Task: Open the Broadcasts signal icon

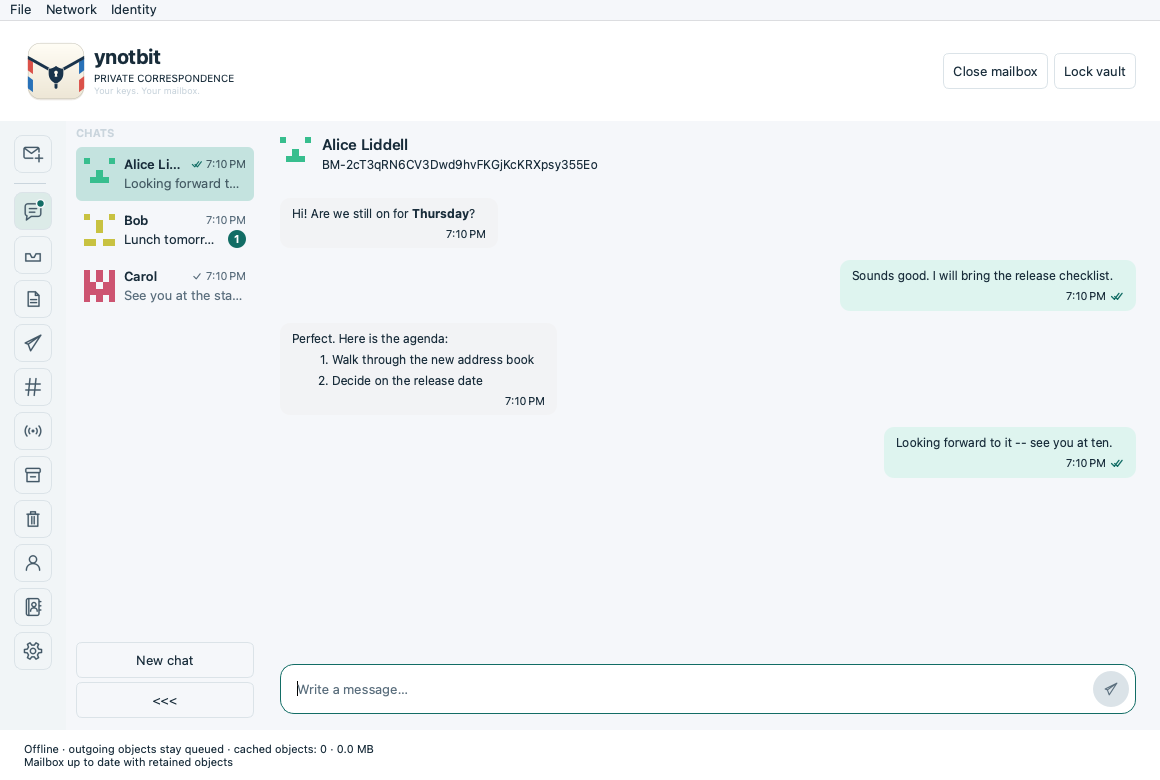Action: point(33,431)
